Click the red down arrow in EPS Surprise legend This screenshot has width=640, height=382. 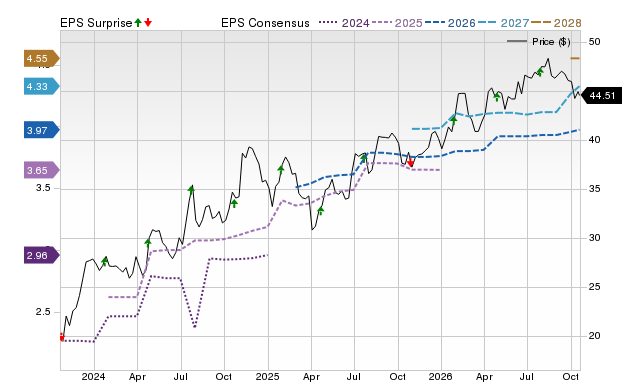pyautogui.click(x=148, y=22)
